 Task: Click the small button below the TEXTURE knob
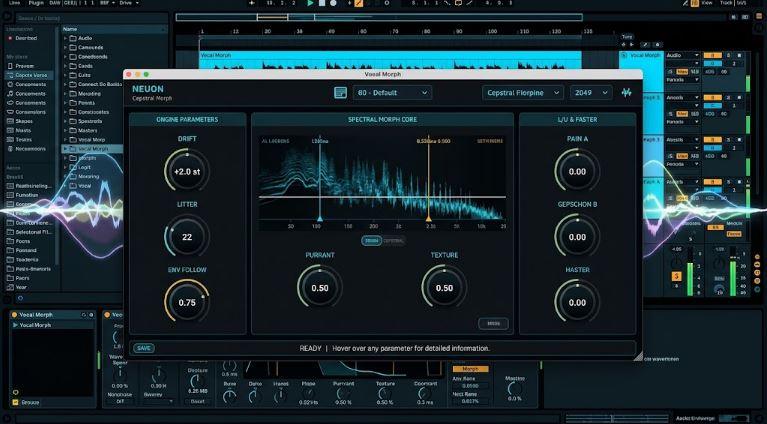493,323
